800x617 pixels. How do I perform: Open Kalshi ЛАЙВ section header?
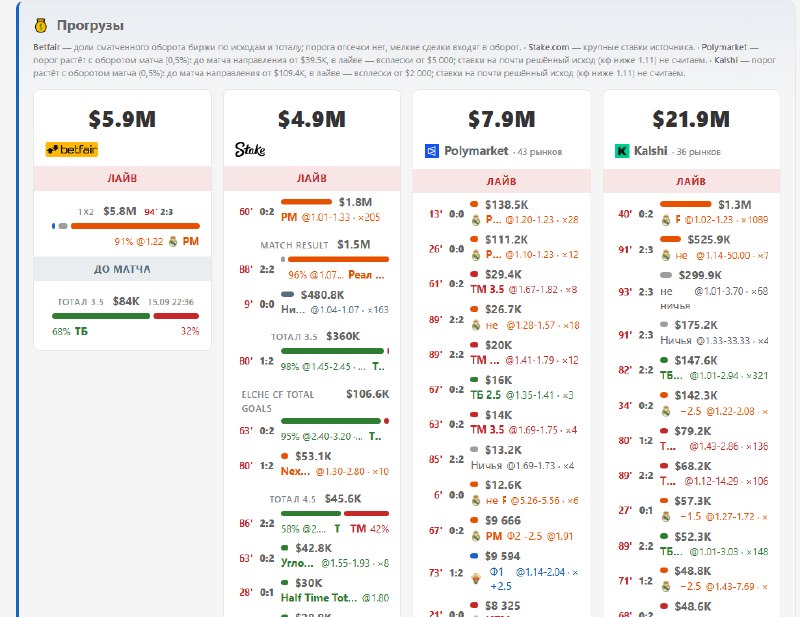point(691,181)
